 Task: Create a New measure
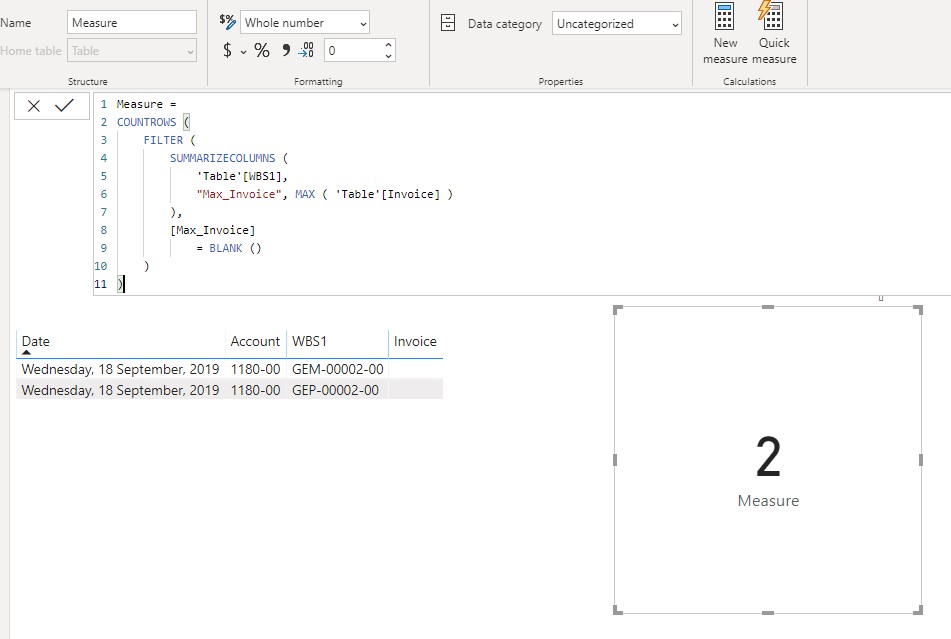(725, 33)
